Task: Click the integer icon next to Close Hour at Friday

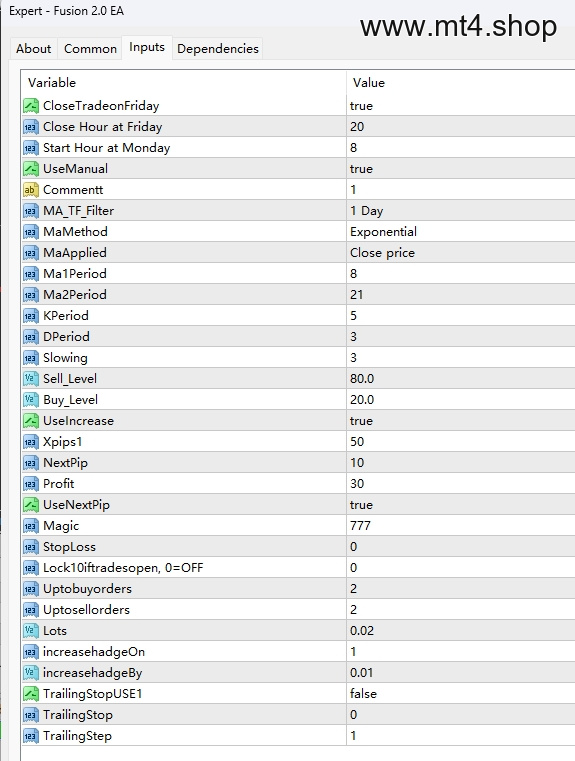Action: tap(31, 127)
